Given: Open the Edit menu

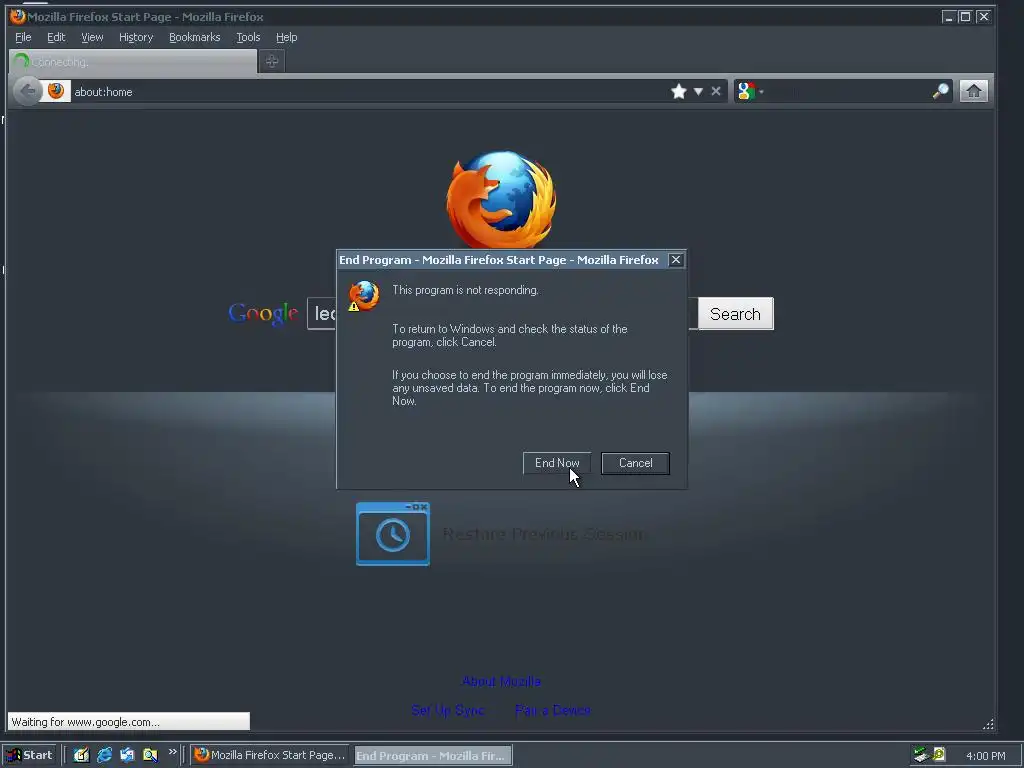Looking at the screenshot, I should point(56,37).
